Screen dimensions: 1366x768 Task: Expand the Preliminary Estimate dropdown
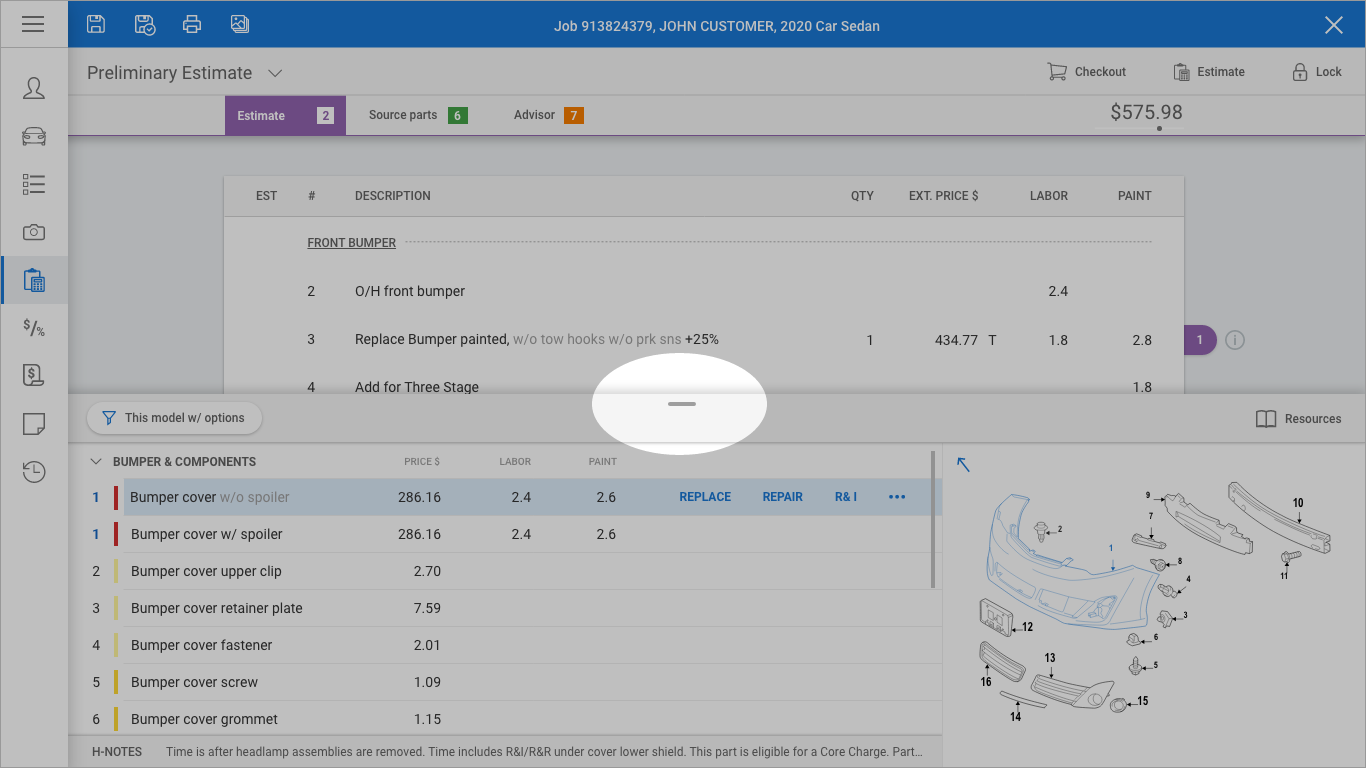tap(275, 73)
